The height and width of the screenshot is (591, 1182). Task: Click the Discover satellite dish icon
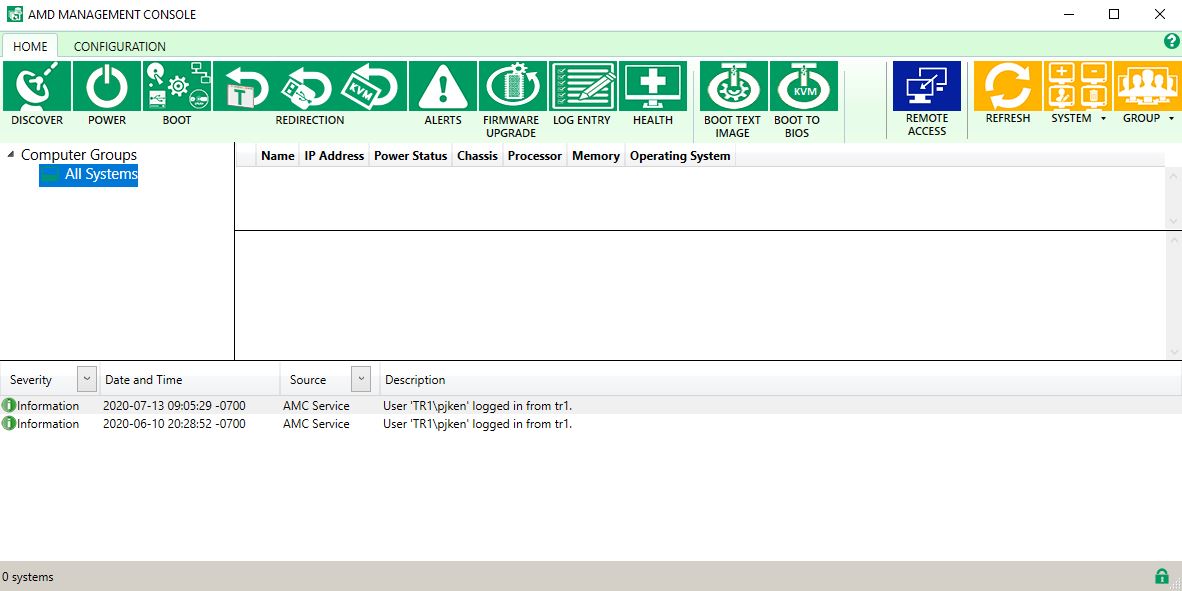(37, 86)
